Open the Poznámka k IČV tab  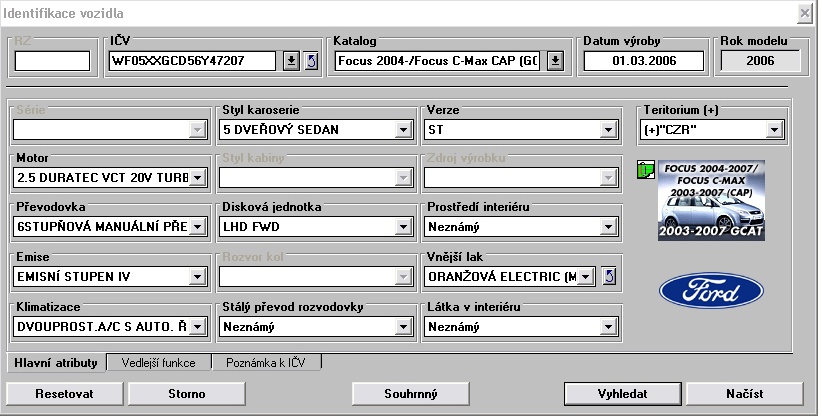click(265, 363)
